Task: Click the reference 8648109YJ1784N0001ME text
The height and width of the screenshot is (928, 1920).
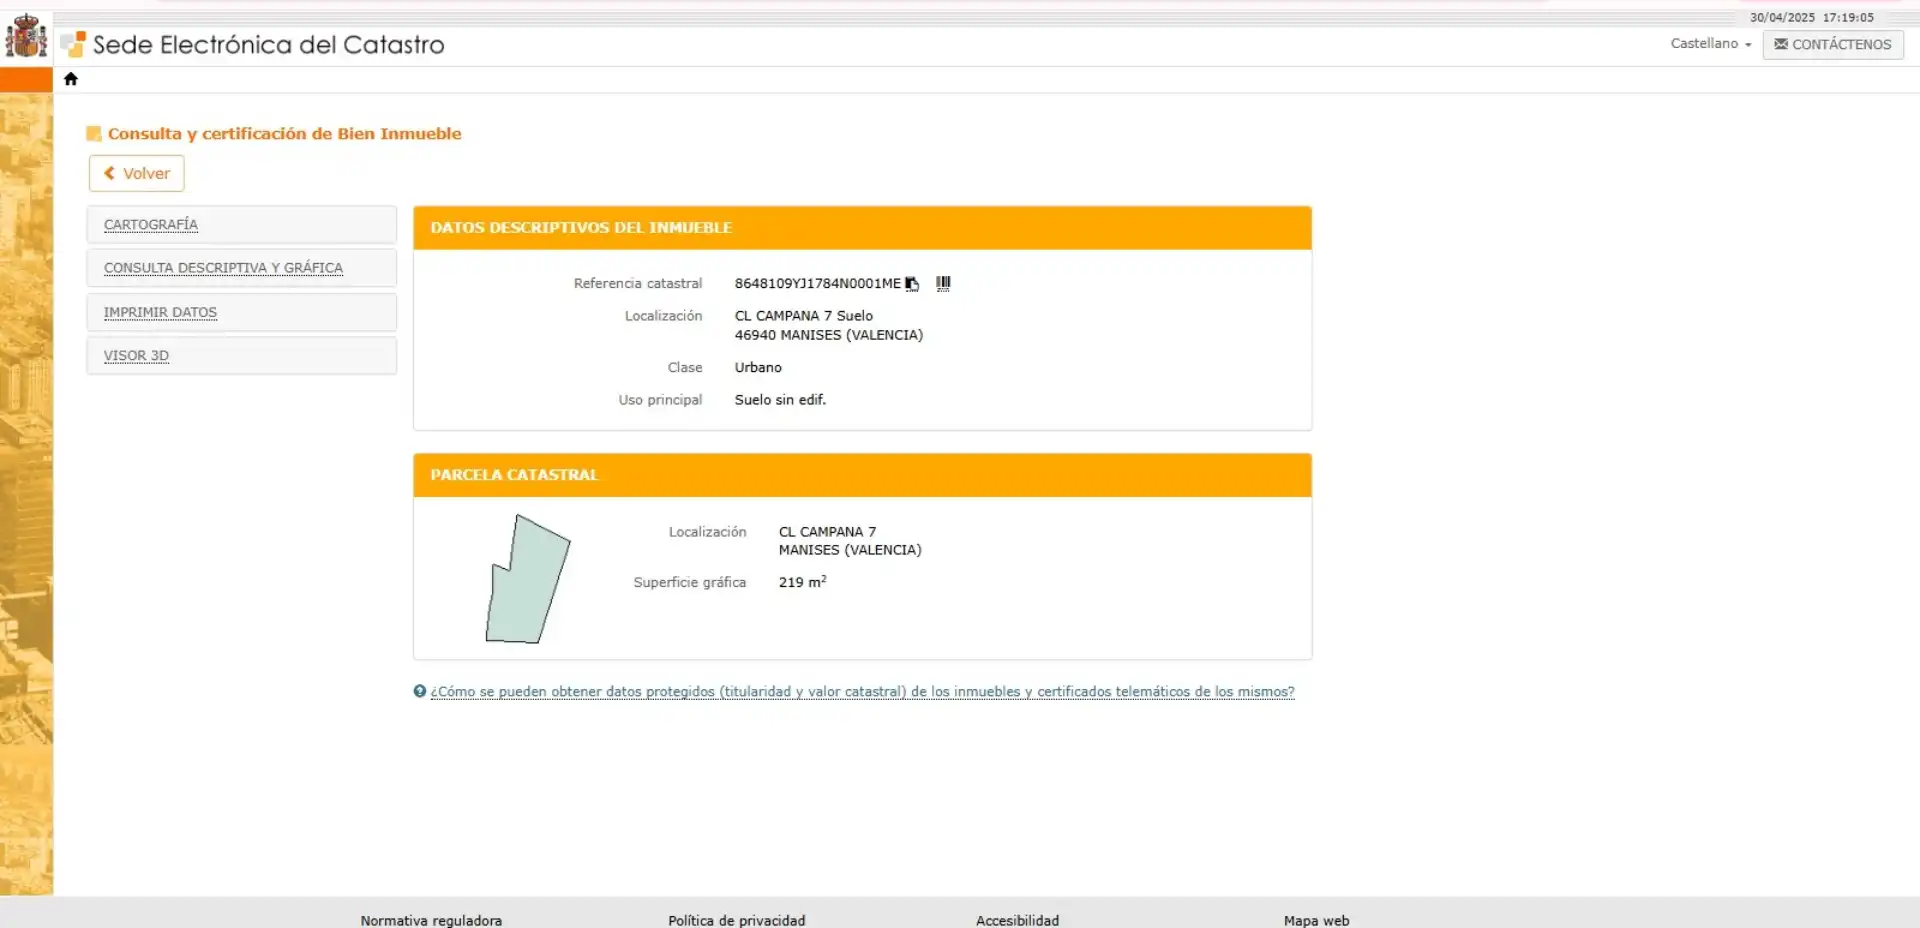Action: coord(817,284)
